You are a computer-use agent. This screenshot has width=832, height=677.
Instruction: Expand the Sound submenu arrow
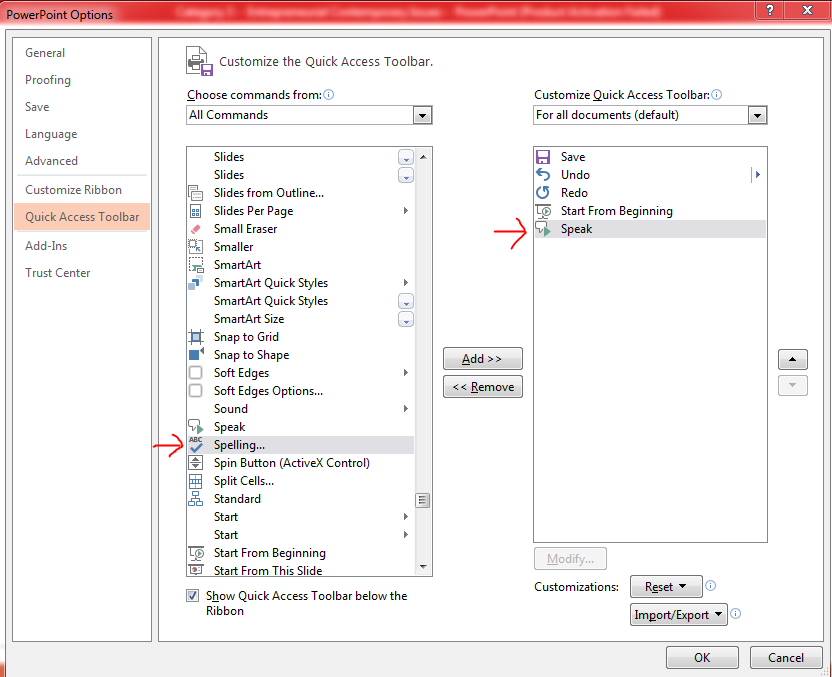pos(406,409)
